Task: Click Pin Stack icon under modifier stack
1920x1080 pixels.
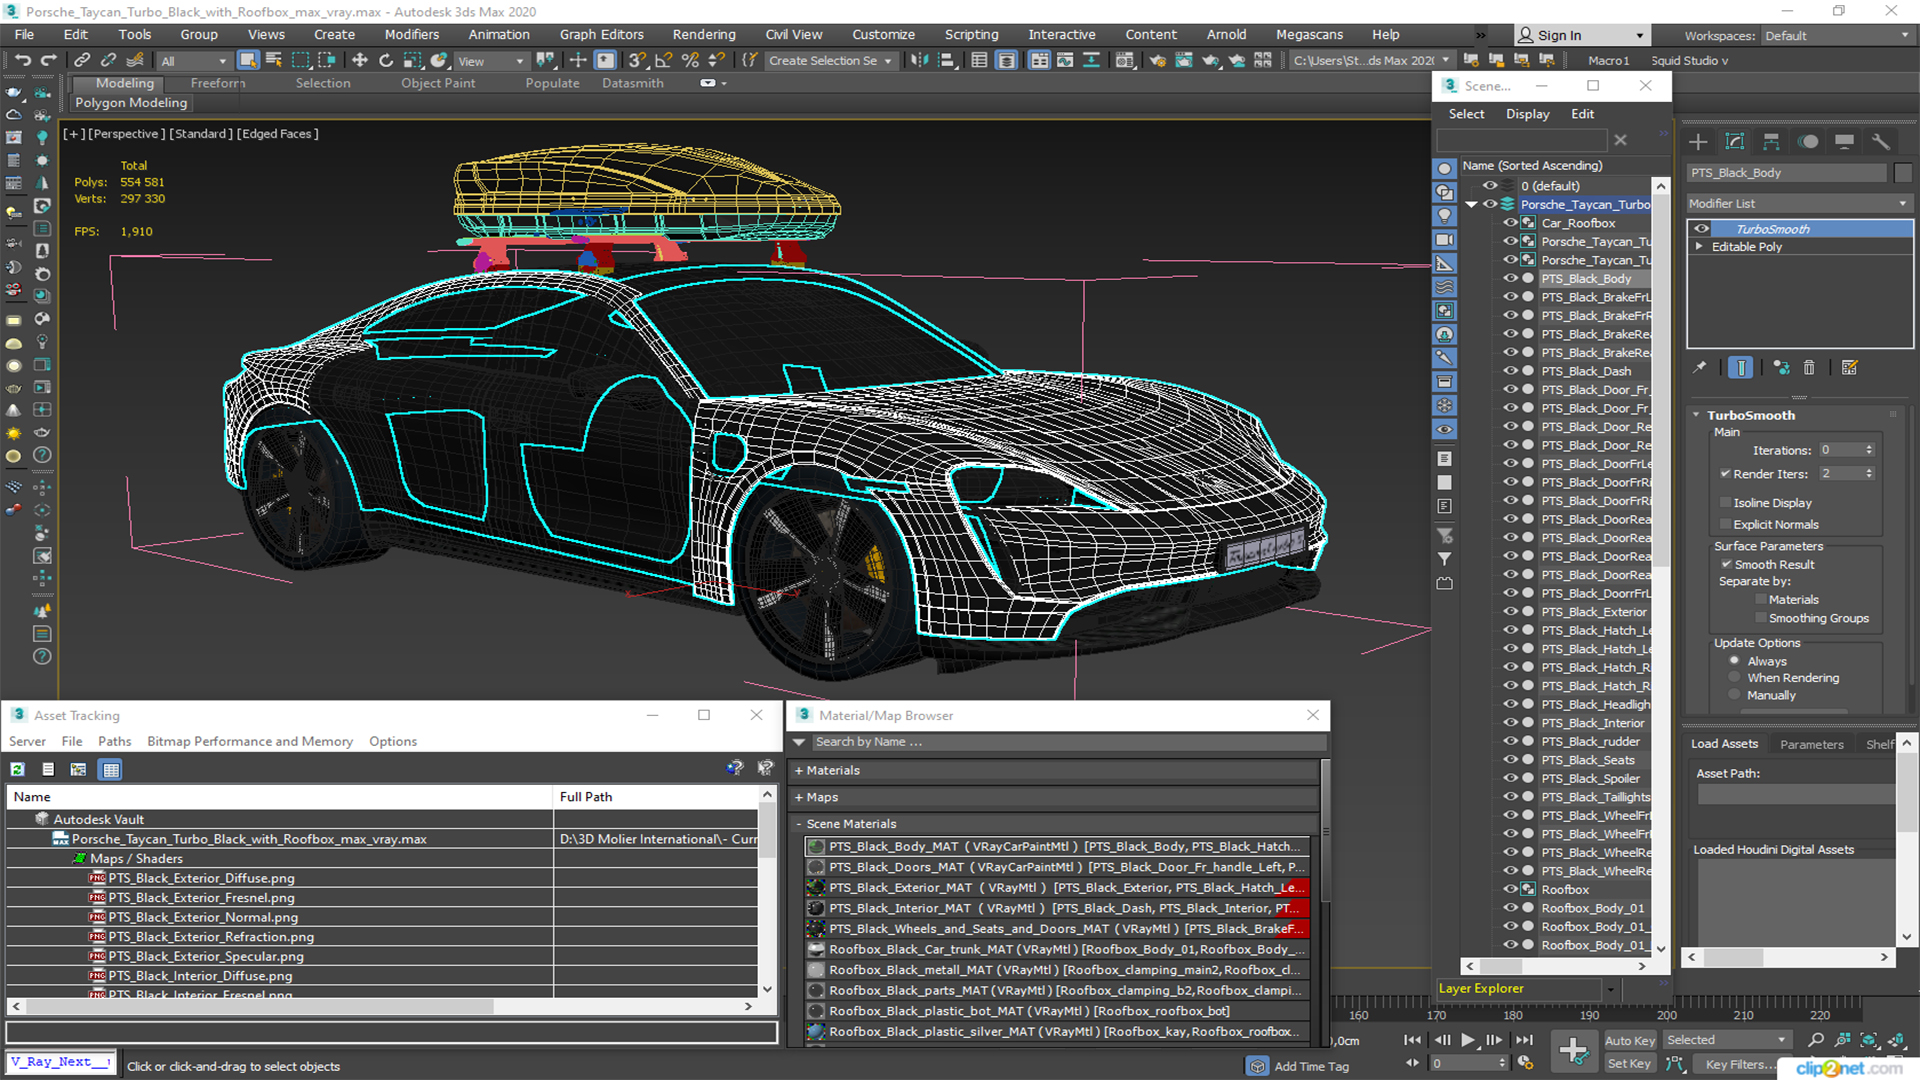Action: (x=1699, y=367)
